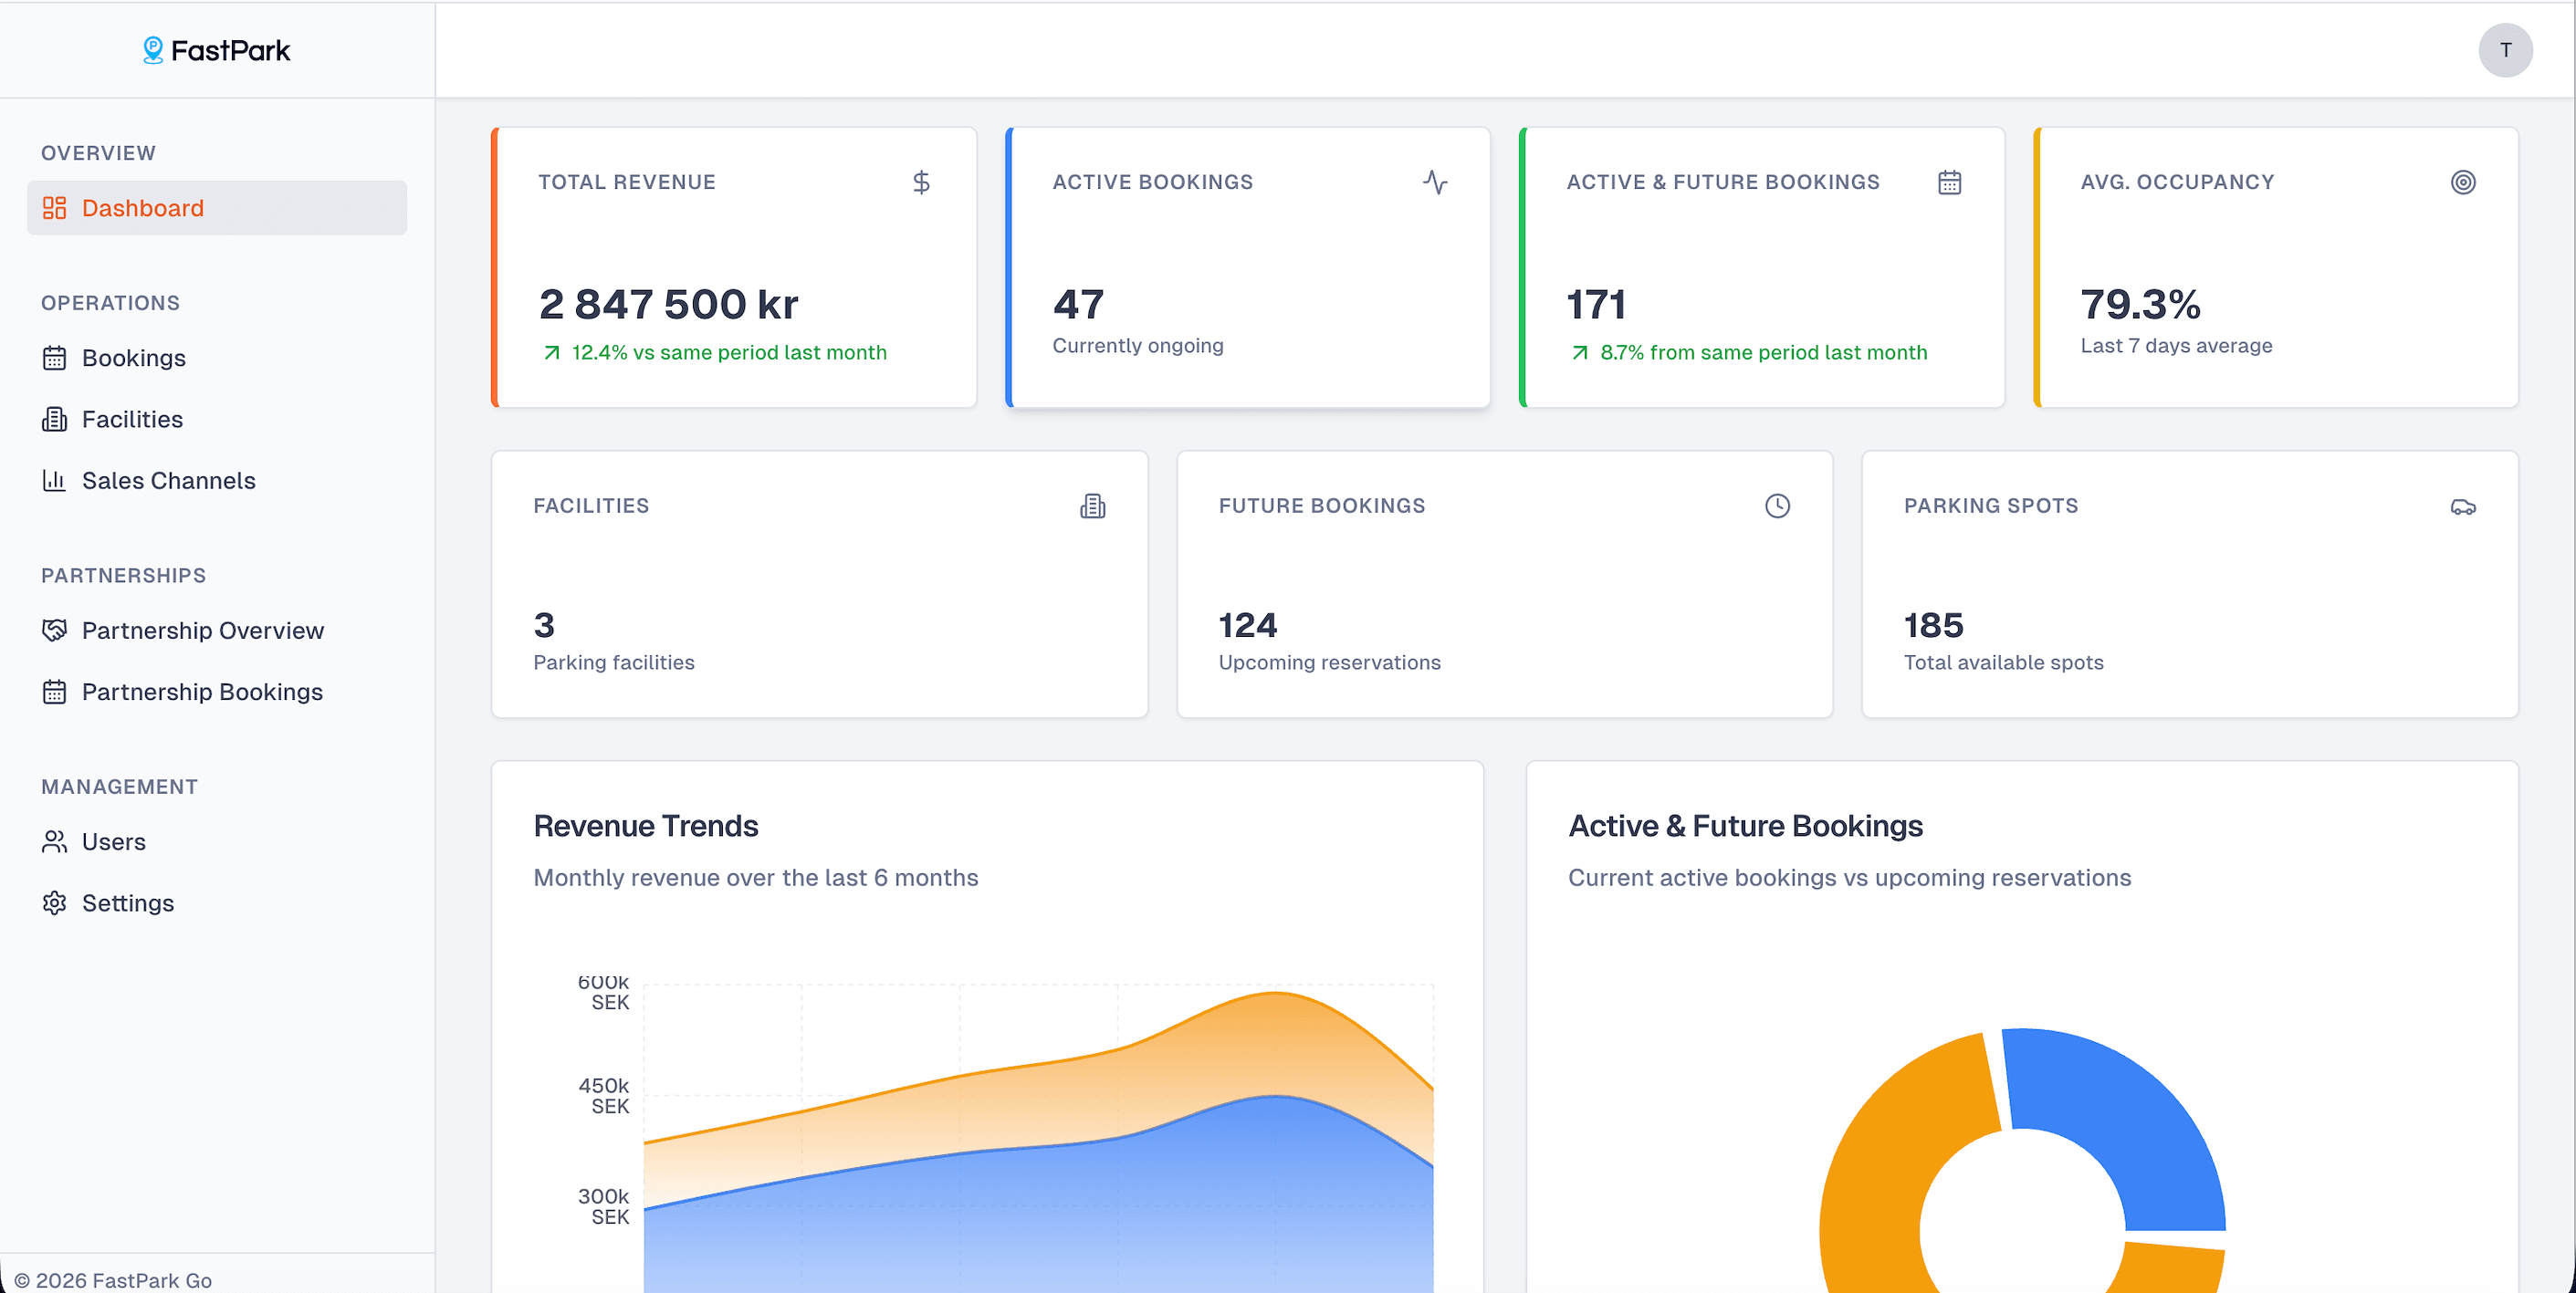
Task: Select Dashboard in the sidebar
Action: (142, 208)
